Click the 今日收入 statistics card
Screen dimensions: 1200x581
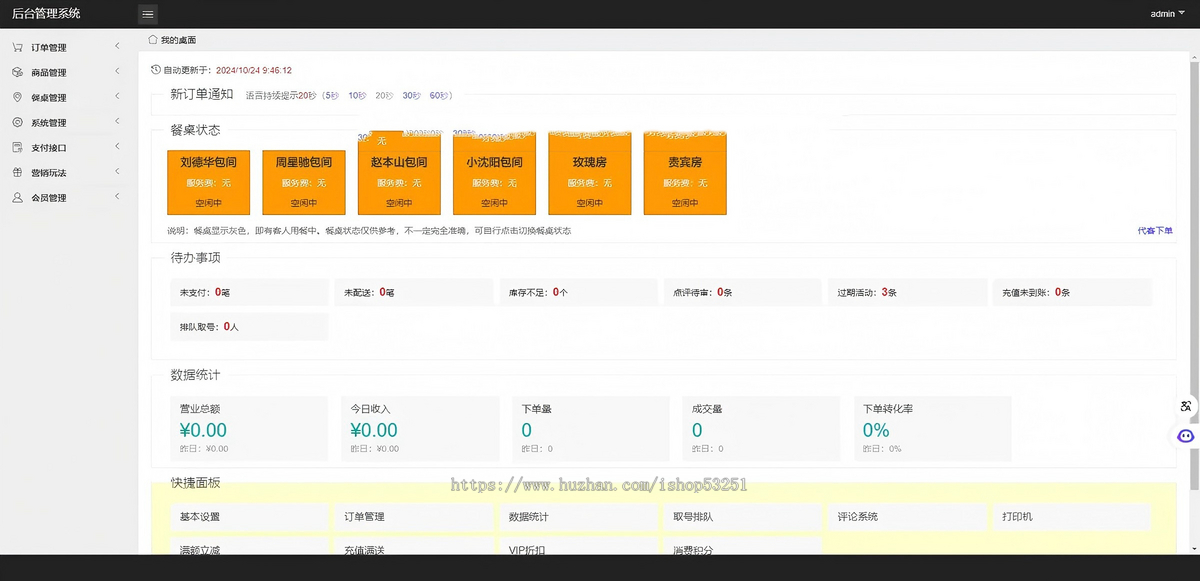421,428
